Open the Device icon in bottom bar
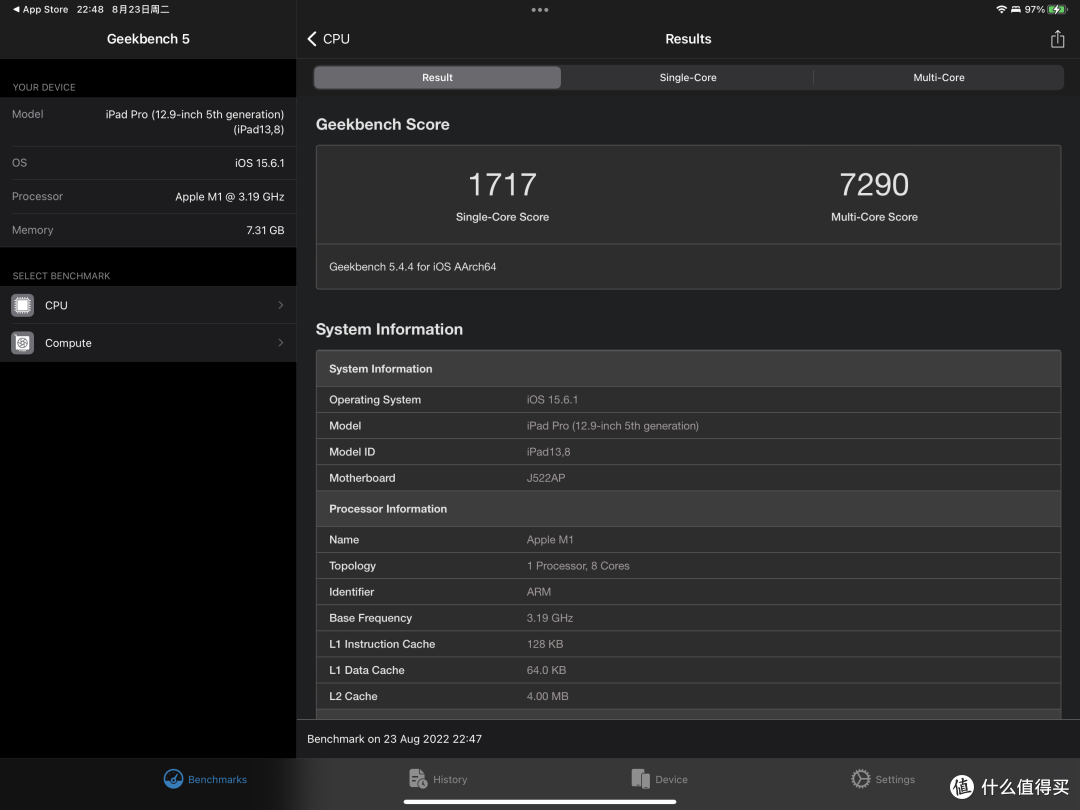The width and height of the screenshot is (1080, 810). pos(641,779)
